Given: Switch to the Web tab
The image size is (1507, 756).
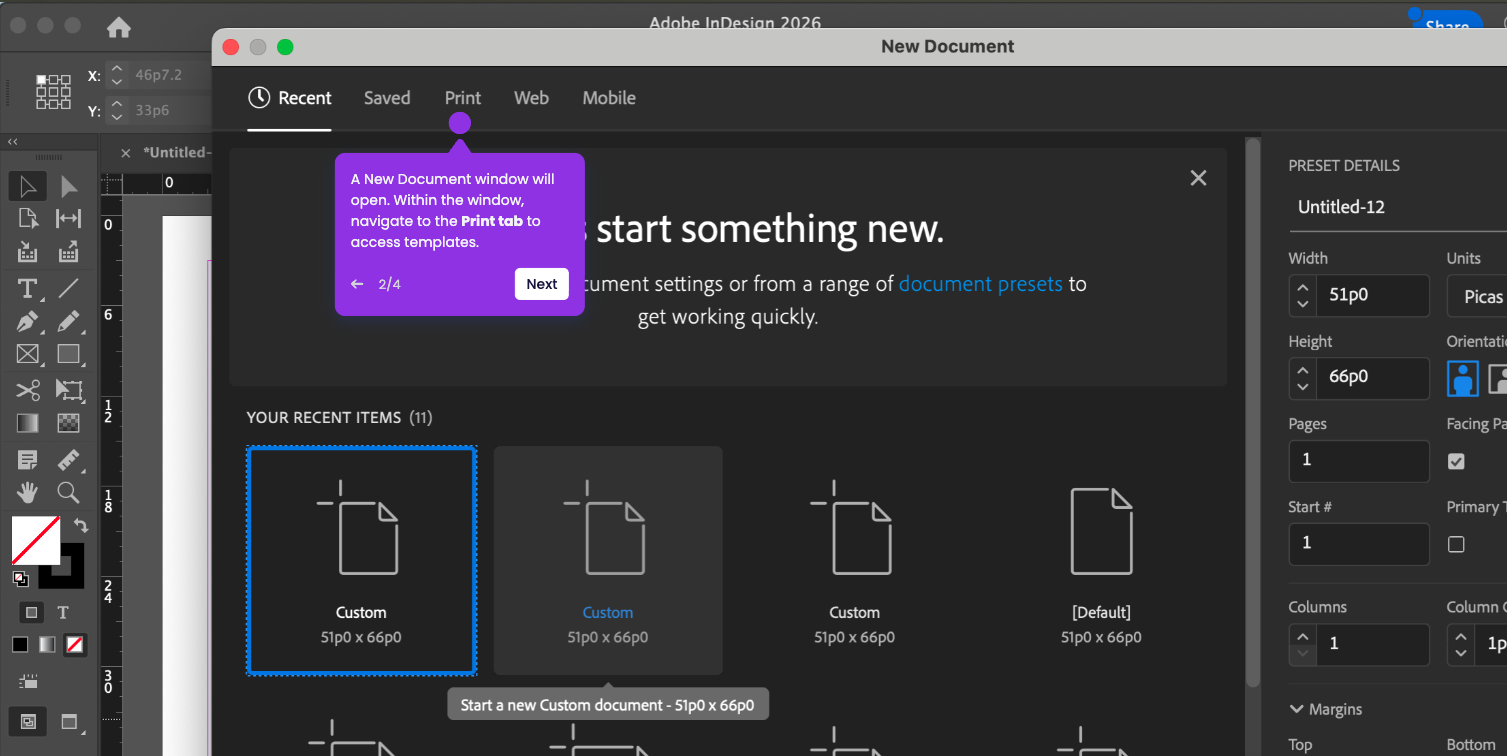Looking at the screenshot, I should [x=531, y=98].
